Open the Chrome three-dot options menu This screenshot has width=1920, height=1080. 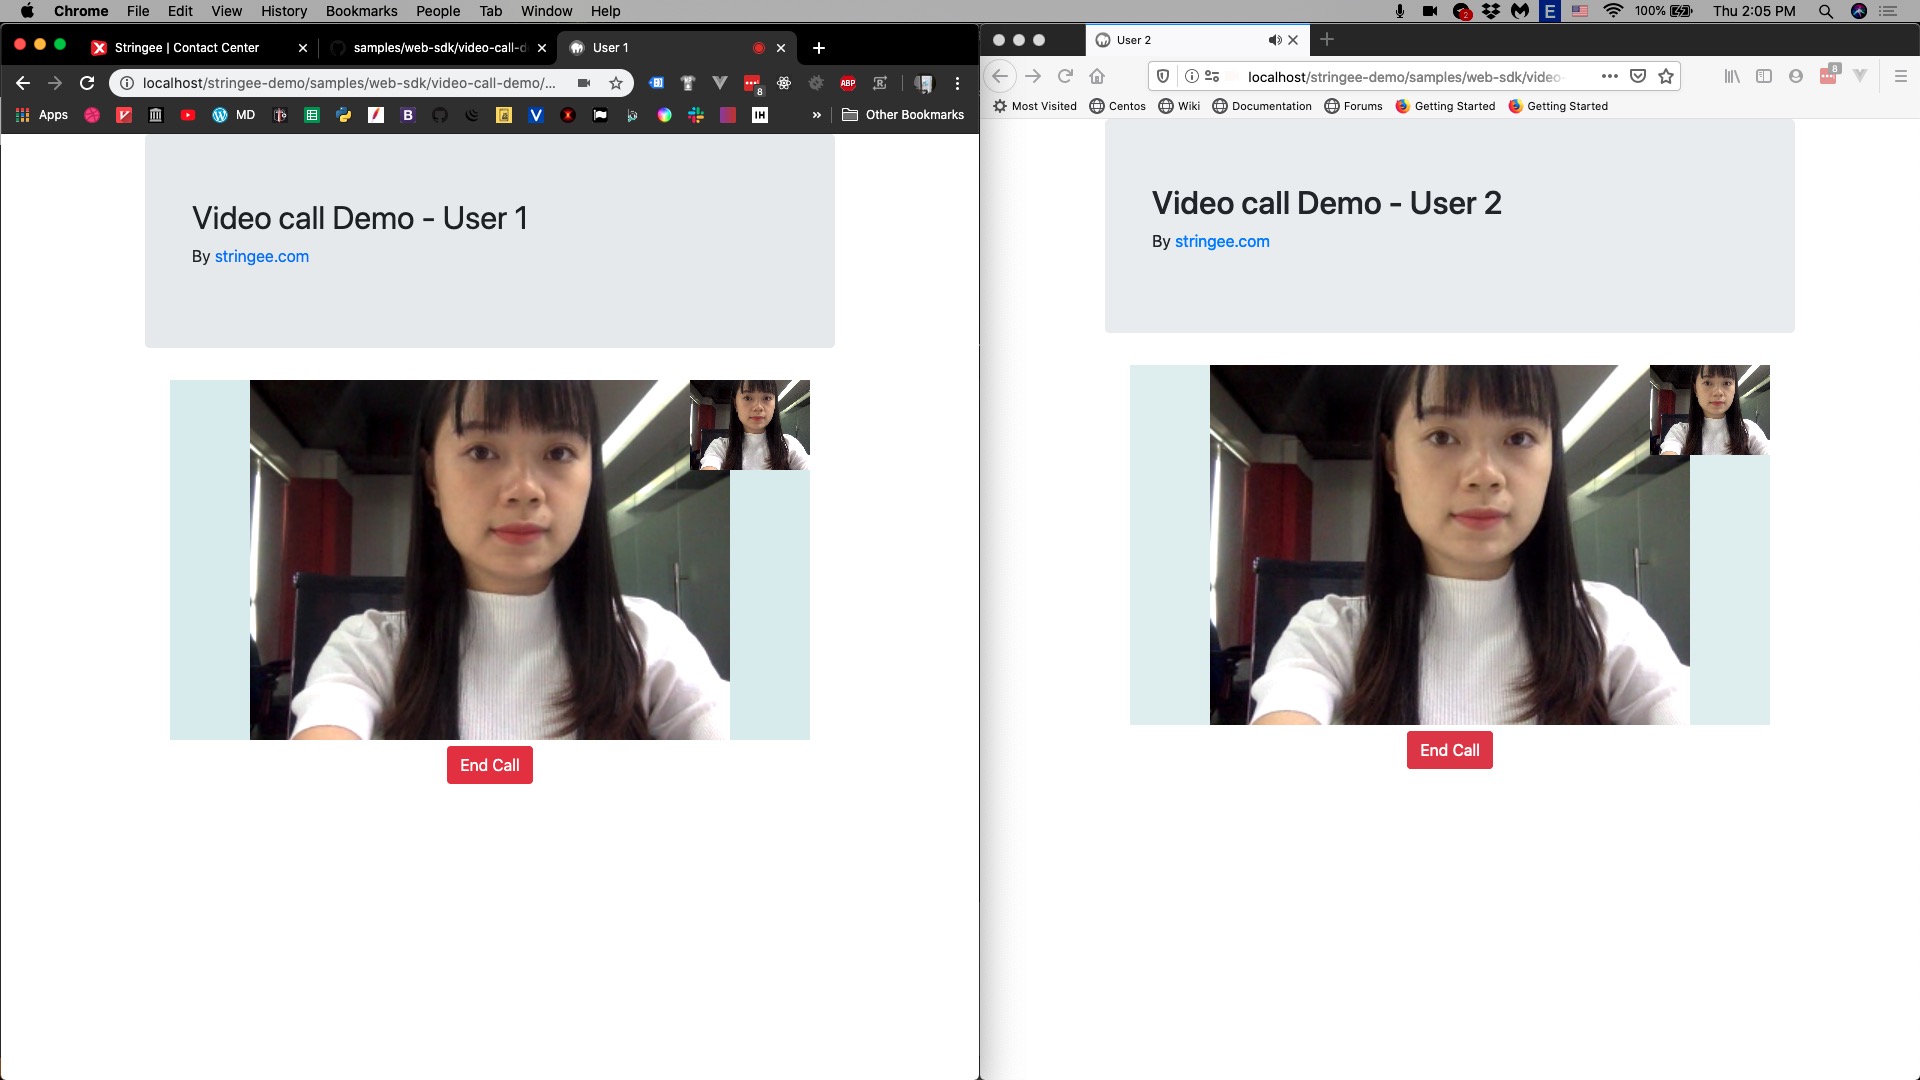click(x=956, y=83)
